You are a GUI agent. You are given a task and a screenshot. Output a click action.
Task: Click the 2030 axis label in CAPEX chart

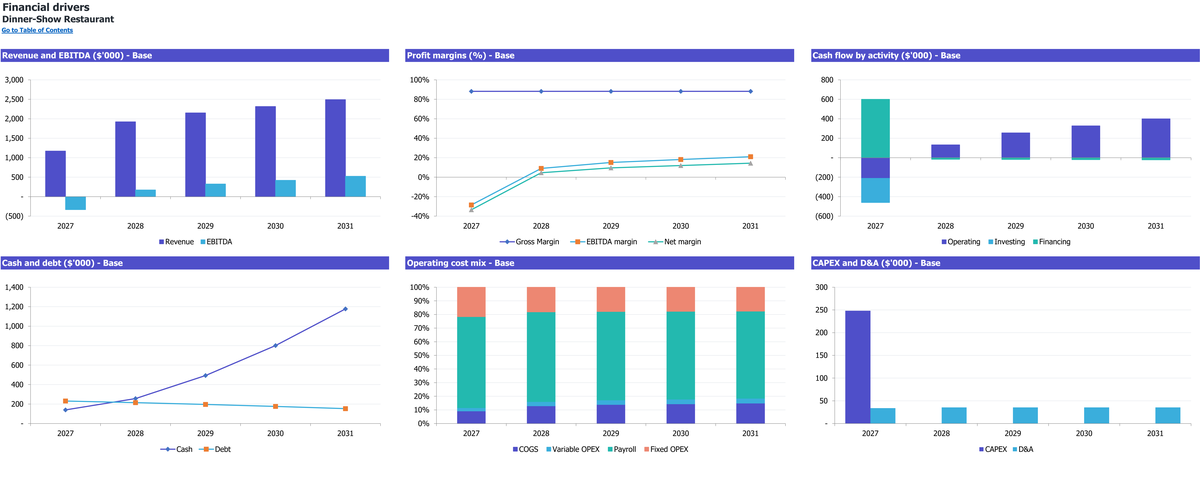coord(1085,433)
